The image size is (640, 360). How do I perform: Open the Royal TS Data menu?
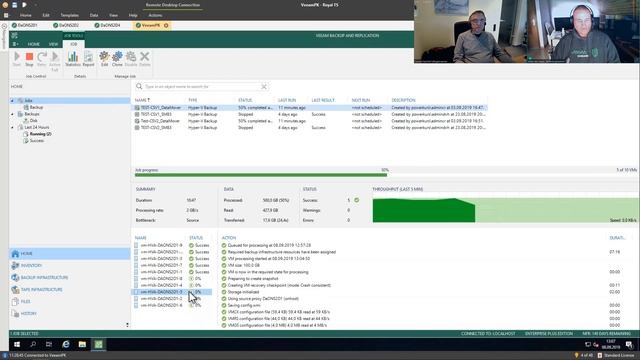(x=94, y=15)
